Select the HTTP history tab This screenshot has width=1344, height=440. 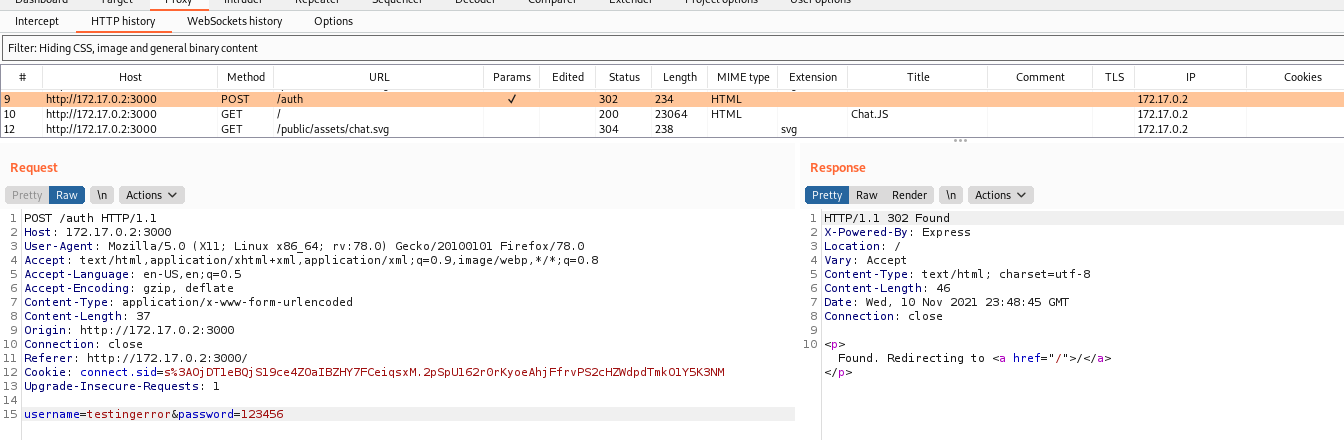[123, 21]
